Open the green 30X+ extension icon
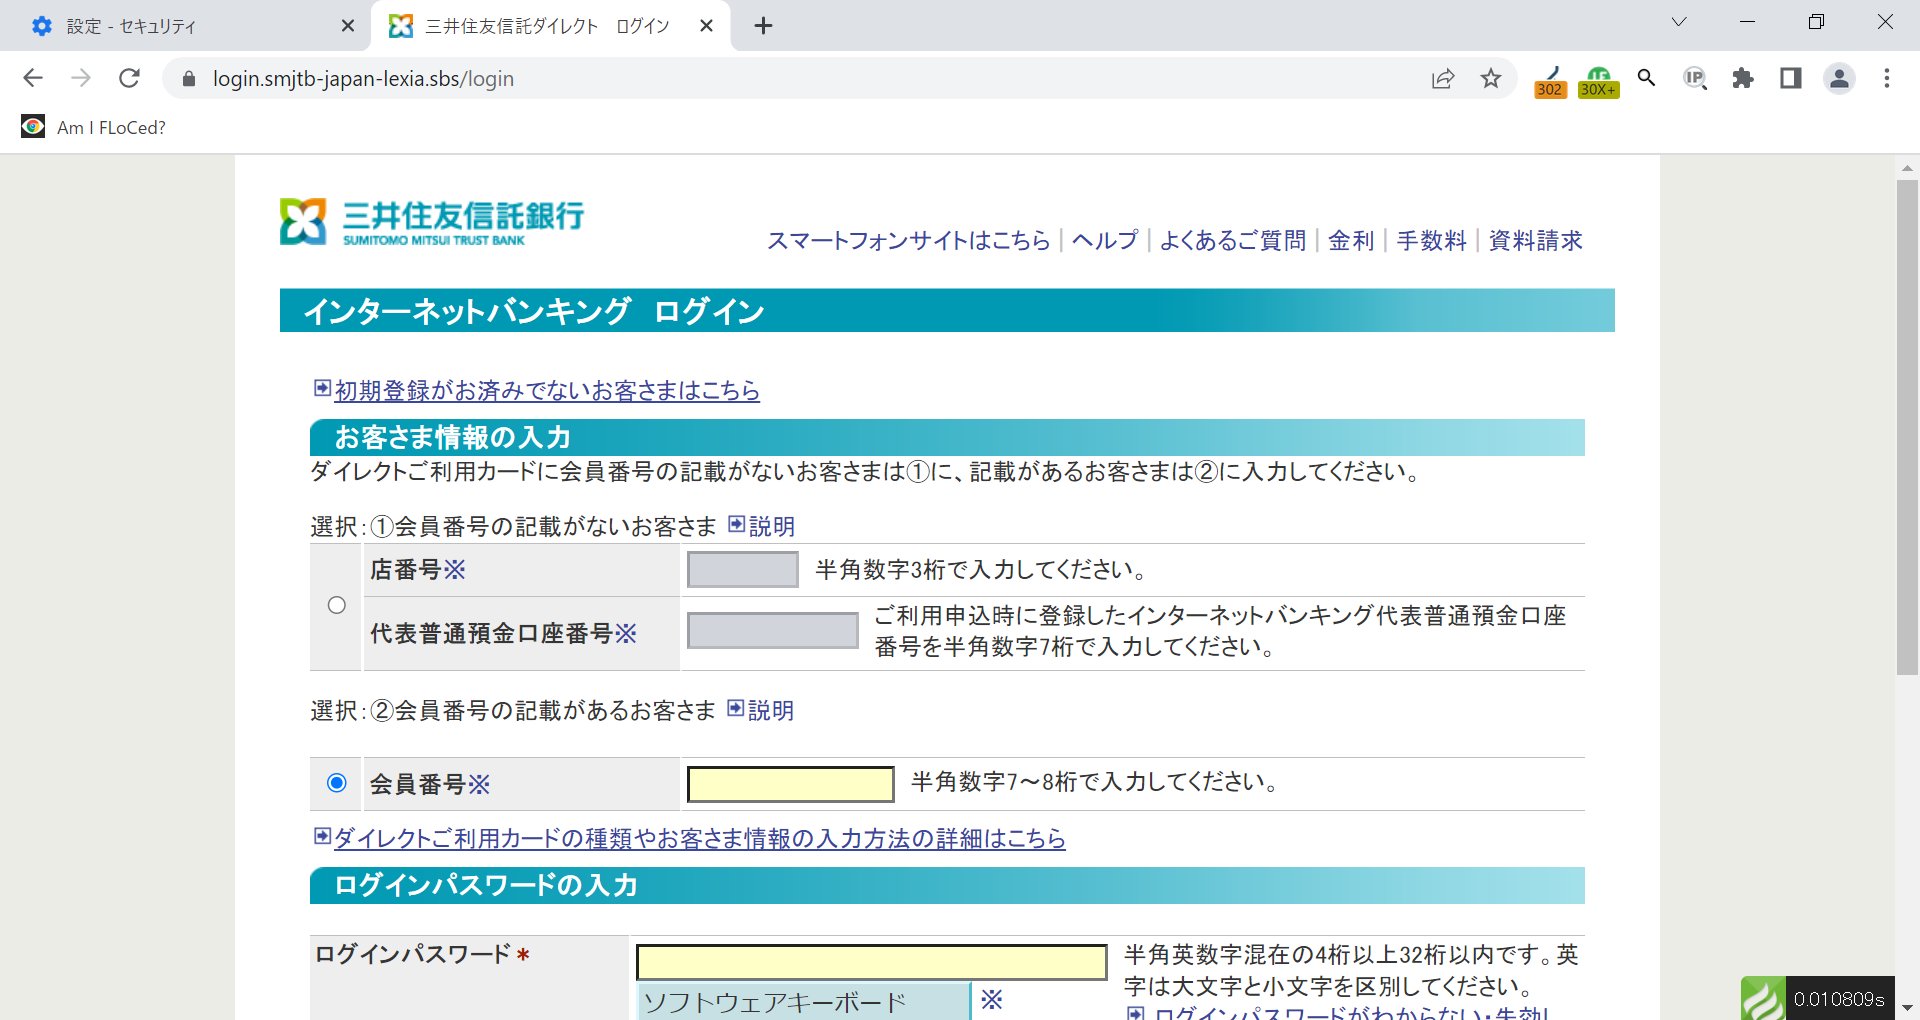Viewport: 1920px width, 1020px height. 1598,81
